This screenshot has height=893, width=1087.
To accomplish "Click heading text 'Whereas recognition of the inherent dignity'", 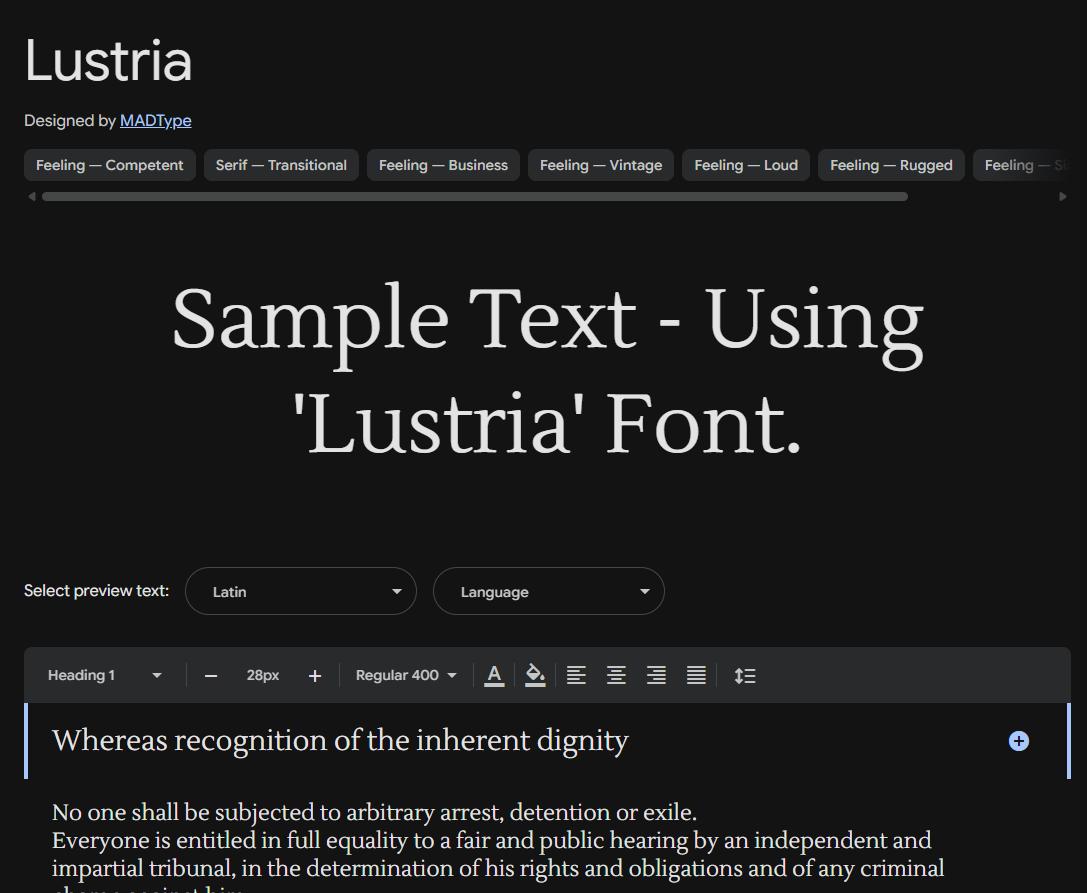I will (x=340, y=740).
